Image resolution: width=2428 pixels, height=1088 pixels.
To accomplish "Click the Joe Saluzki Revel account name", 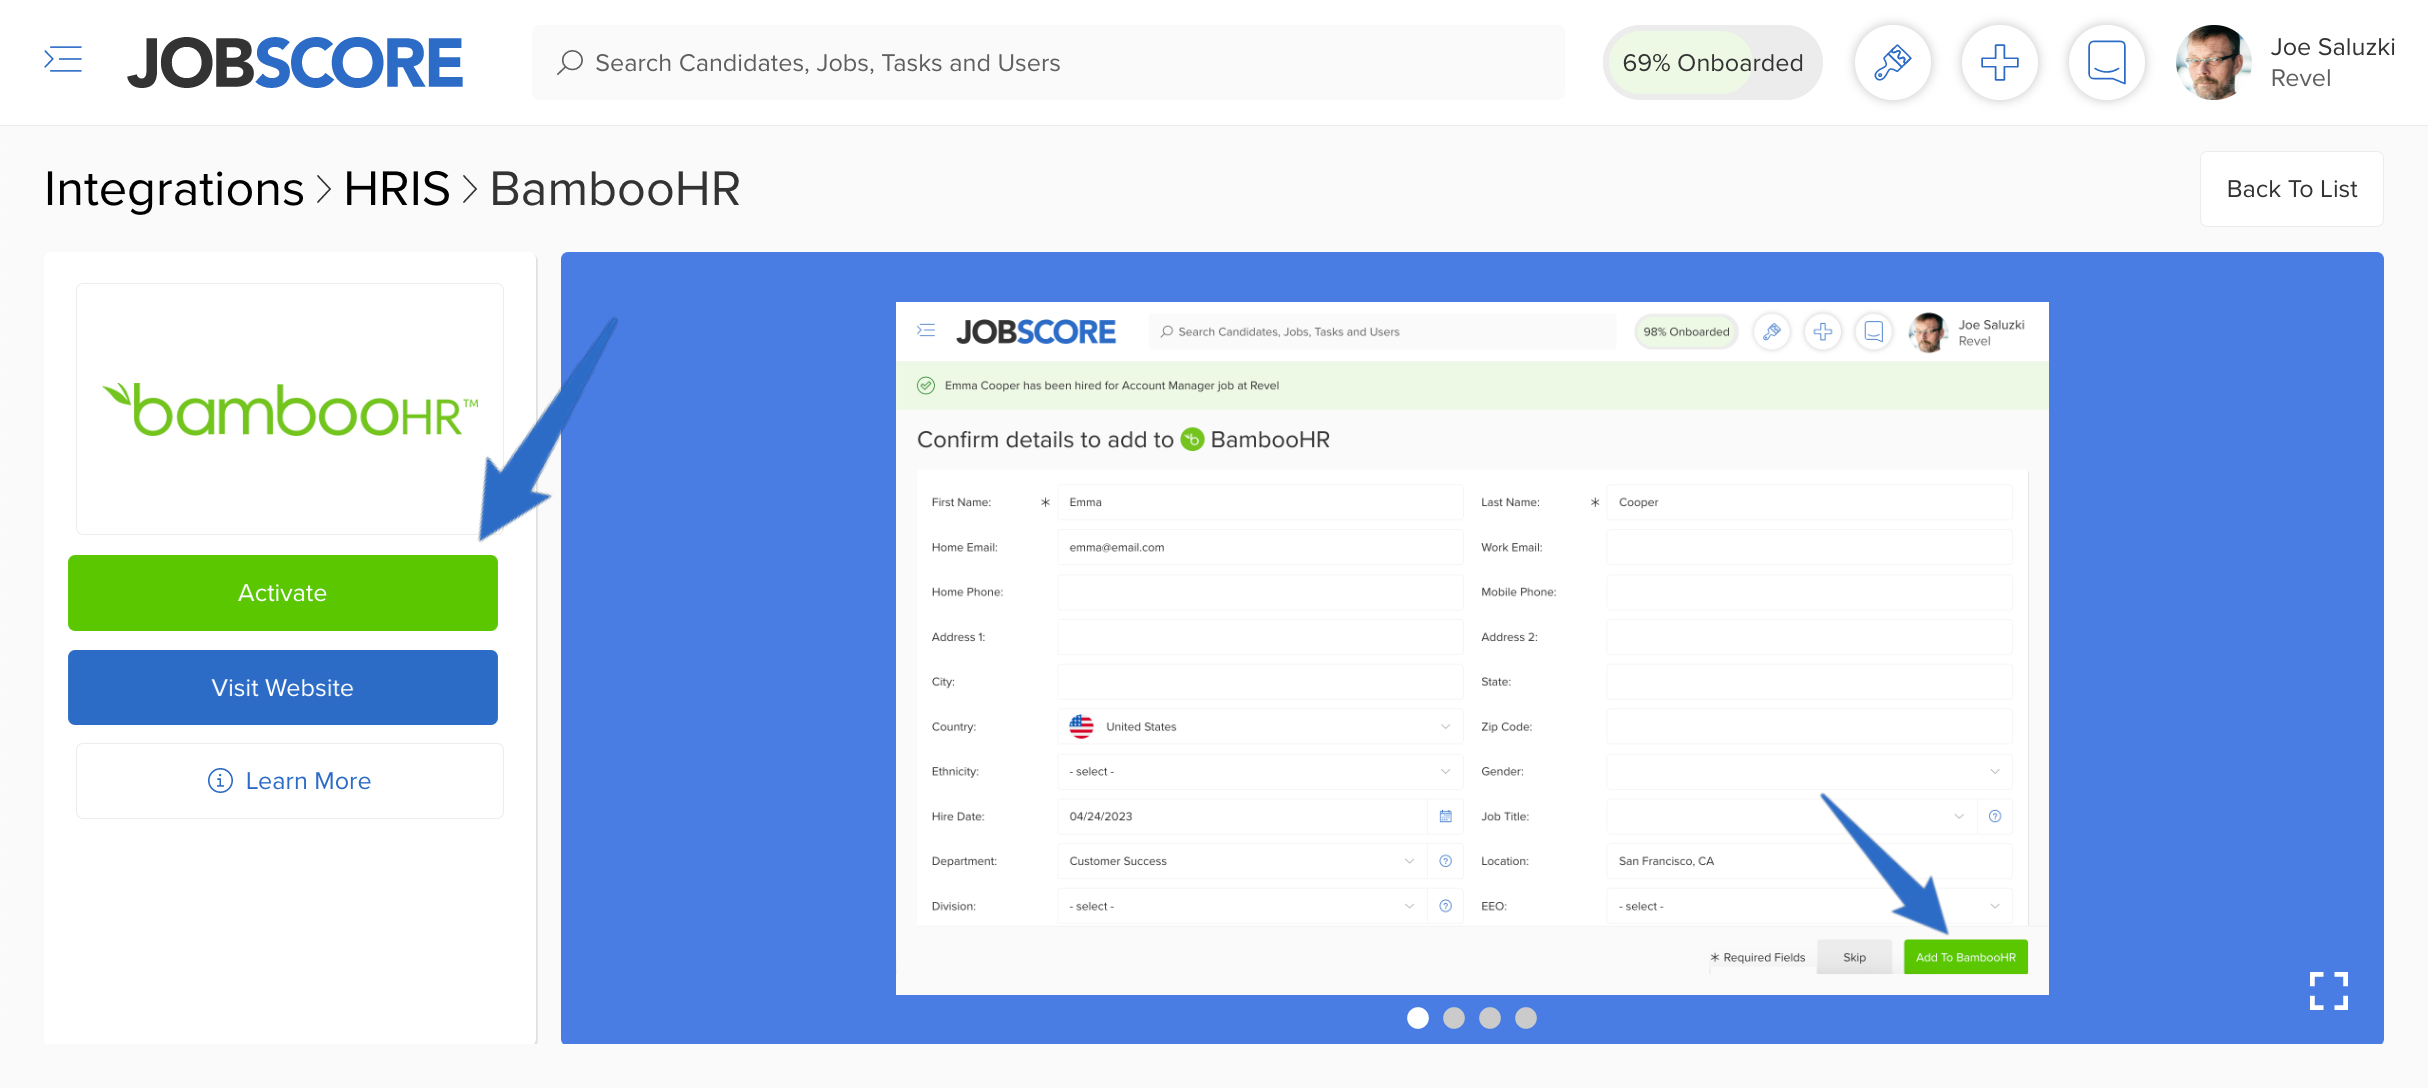I will pyautogui.click(x=2332, y=62).
